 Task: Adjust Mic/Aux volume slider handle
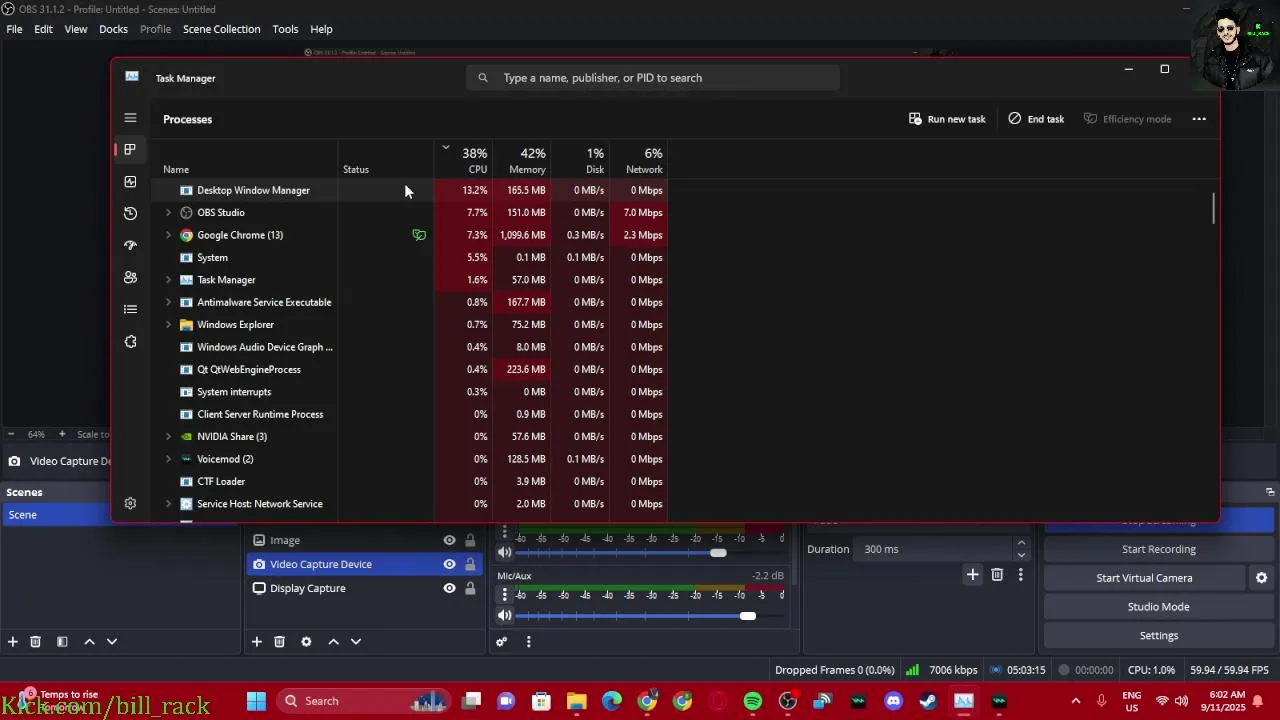[748, 616]
